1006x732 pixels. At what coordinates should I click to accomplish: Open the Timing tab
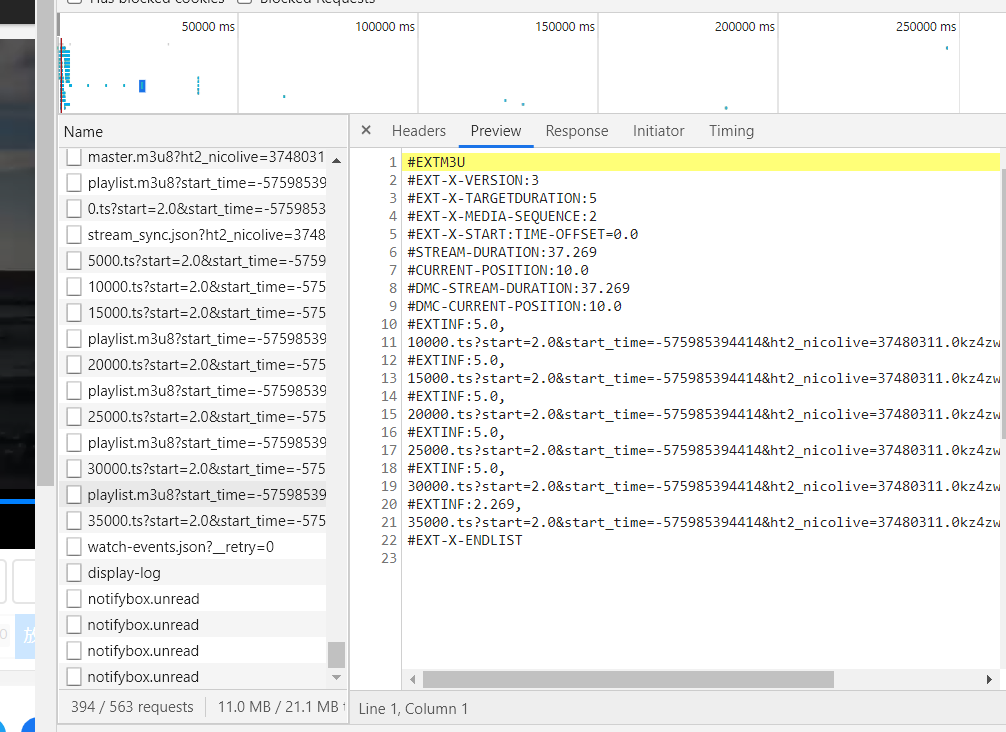pyautogui.click(x=731, y=131)
